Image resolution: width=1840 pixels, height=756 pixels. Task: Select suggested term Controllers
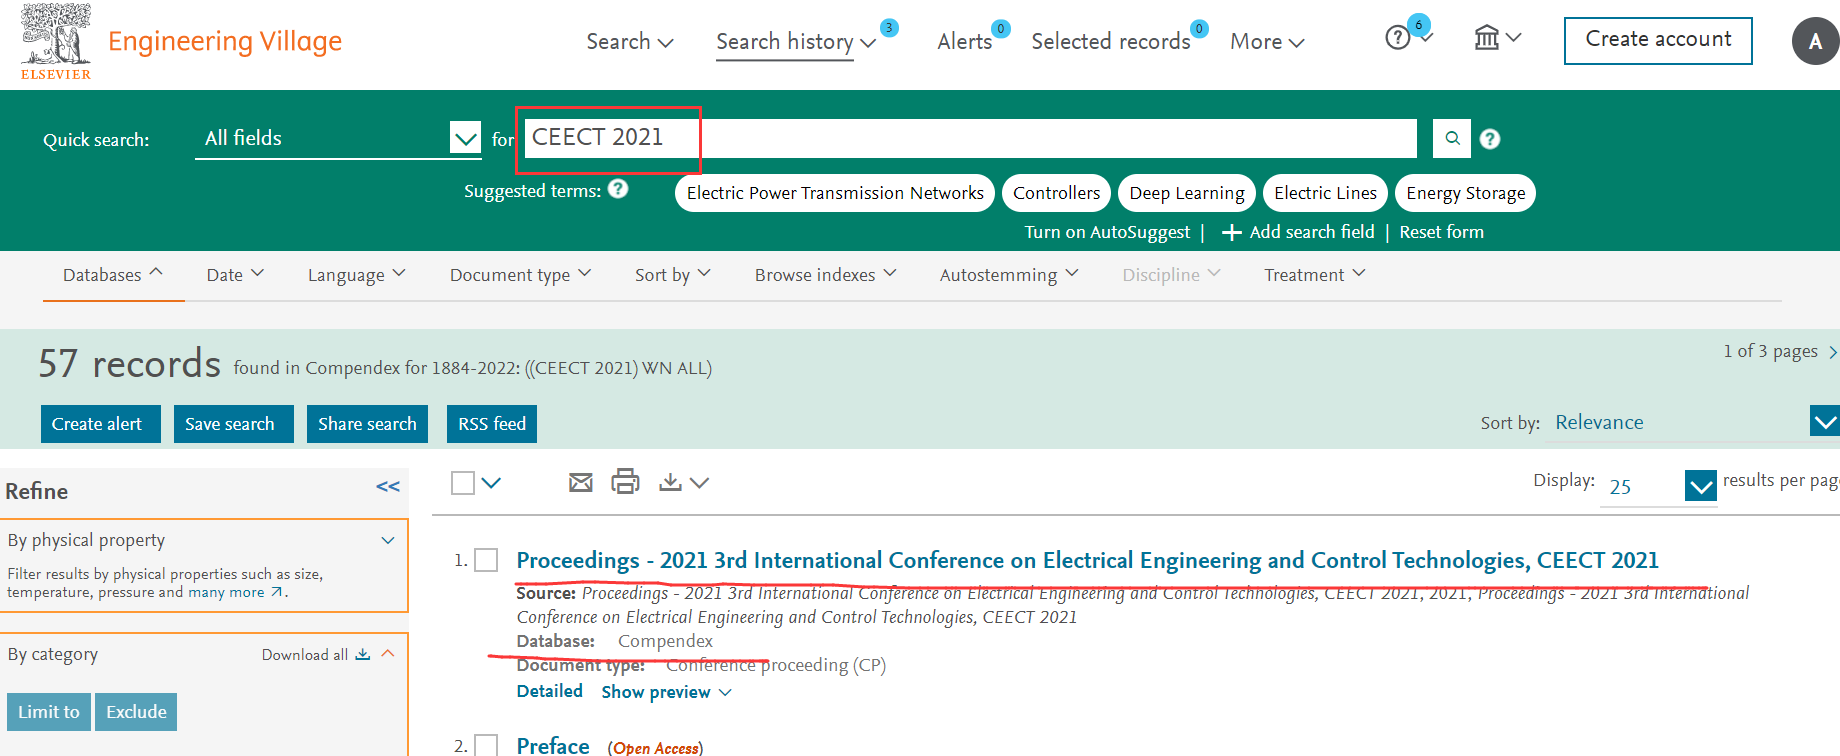pos(1056,193)
